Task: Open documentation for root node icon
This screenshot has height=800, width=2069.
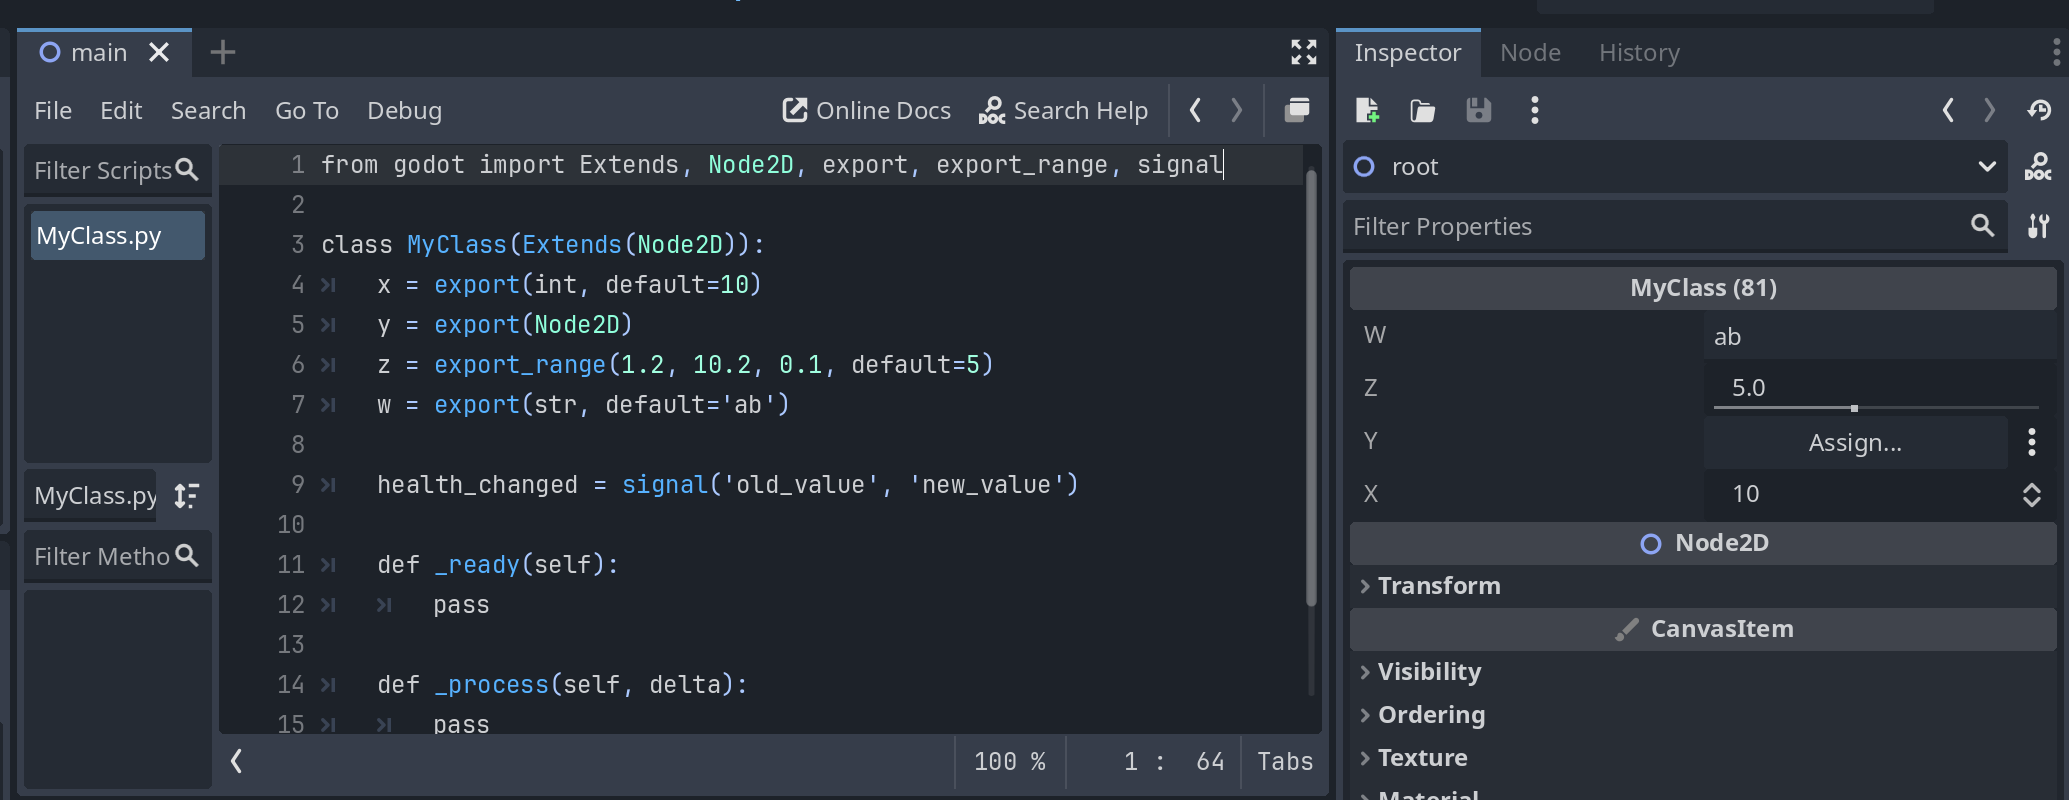Action: [x=2038, y=167]
